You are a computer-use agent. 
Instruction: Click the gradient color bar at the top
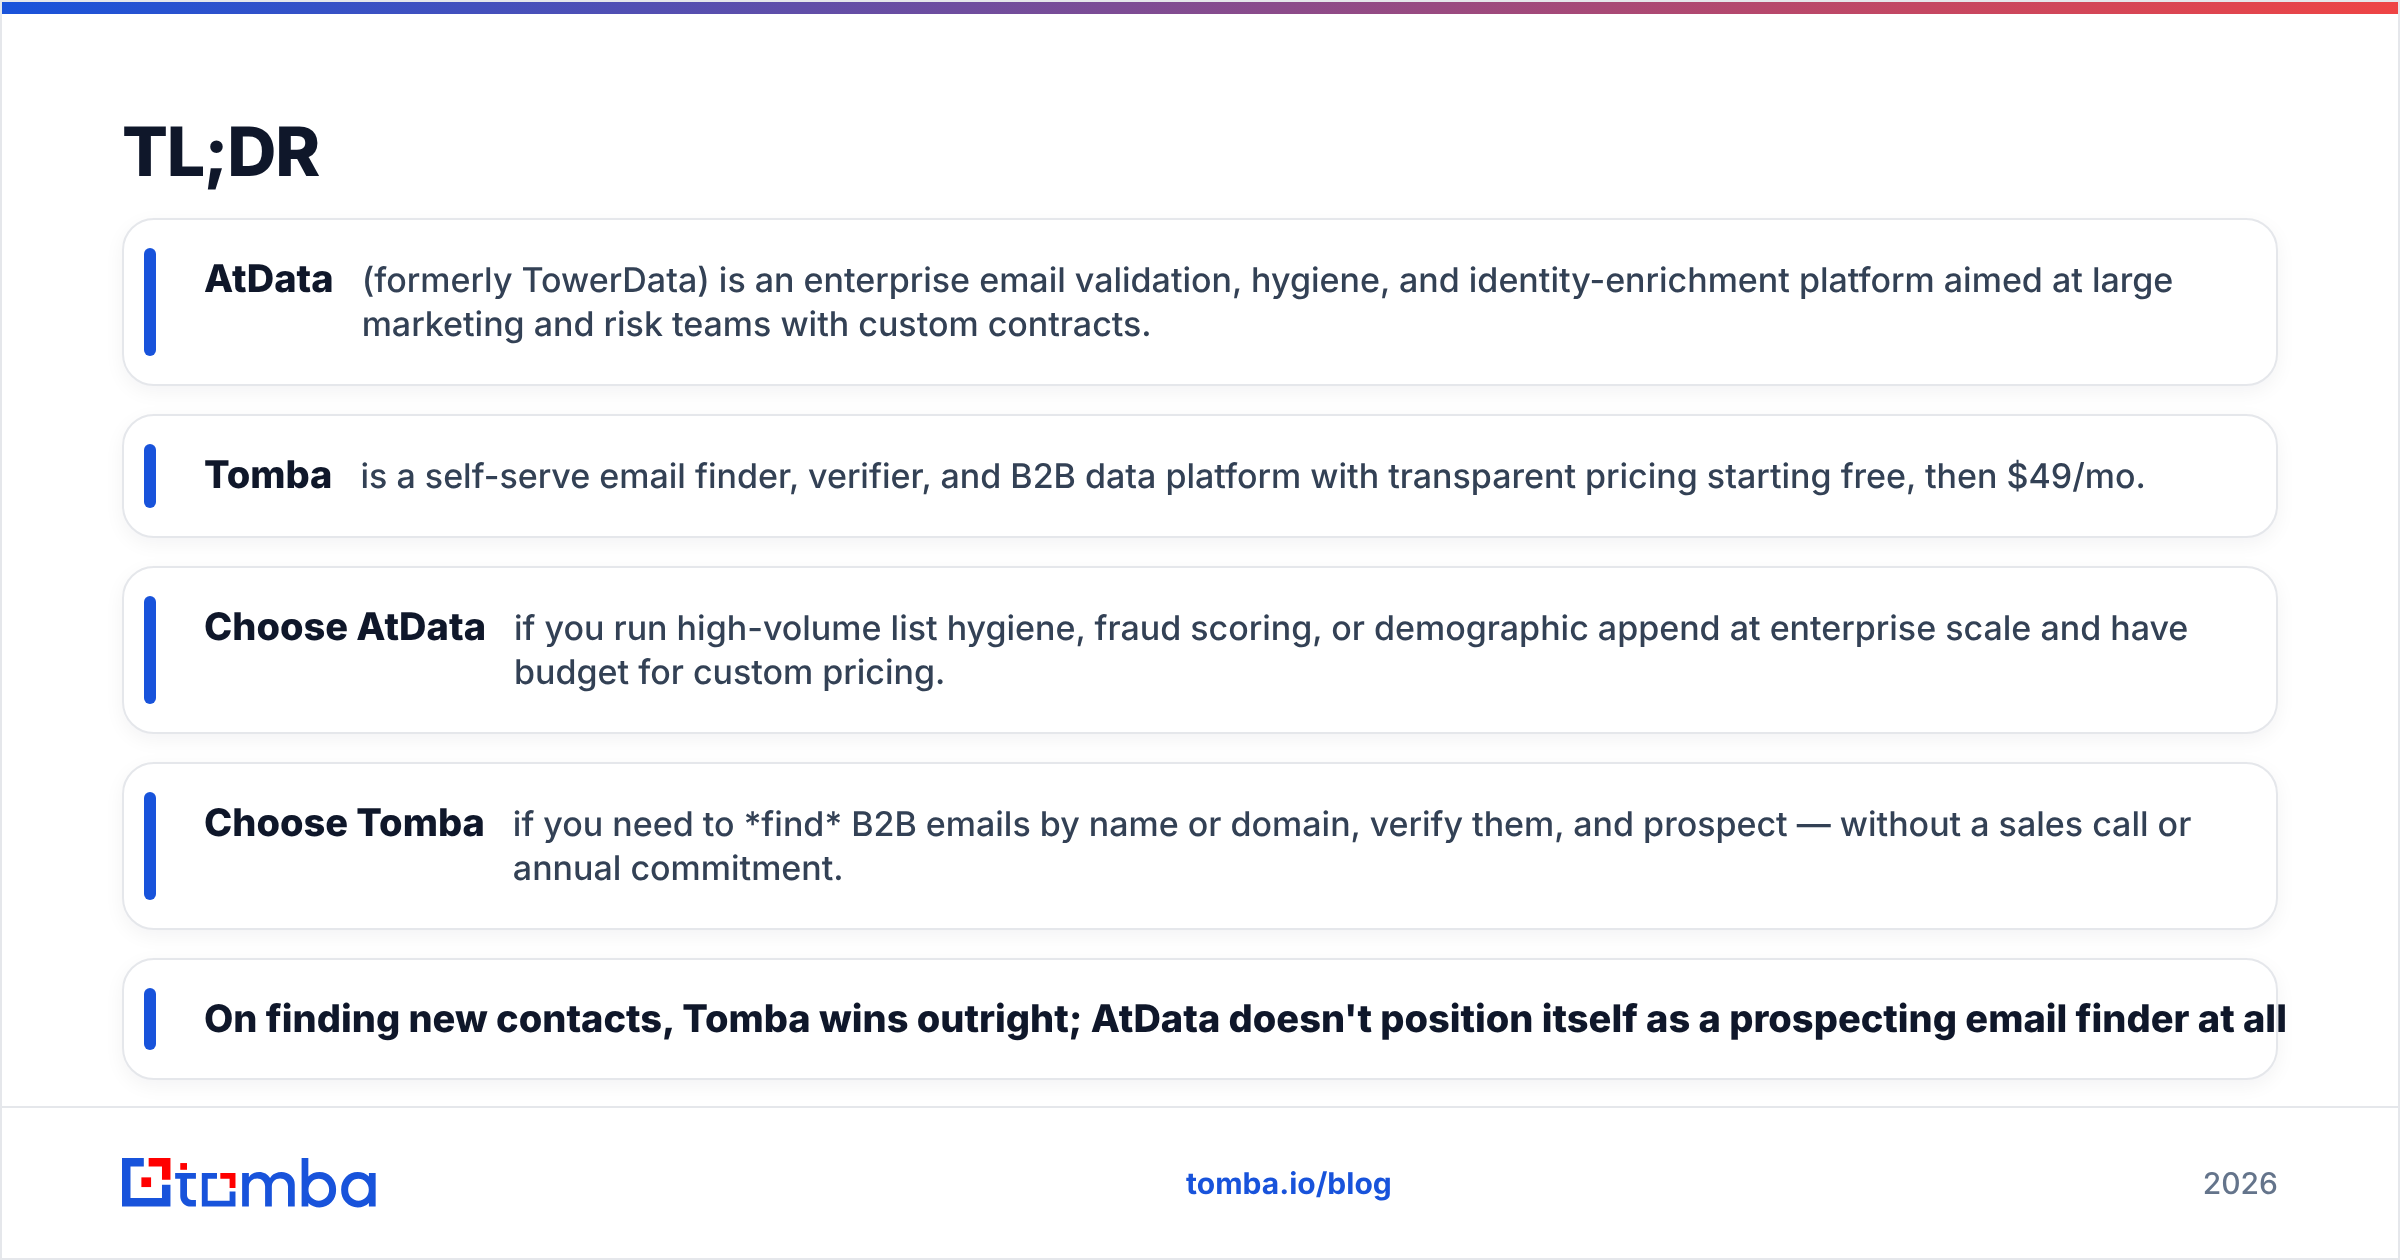[x=1200, y=7]
